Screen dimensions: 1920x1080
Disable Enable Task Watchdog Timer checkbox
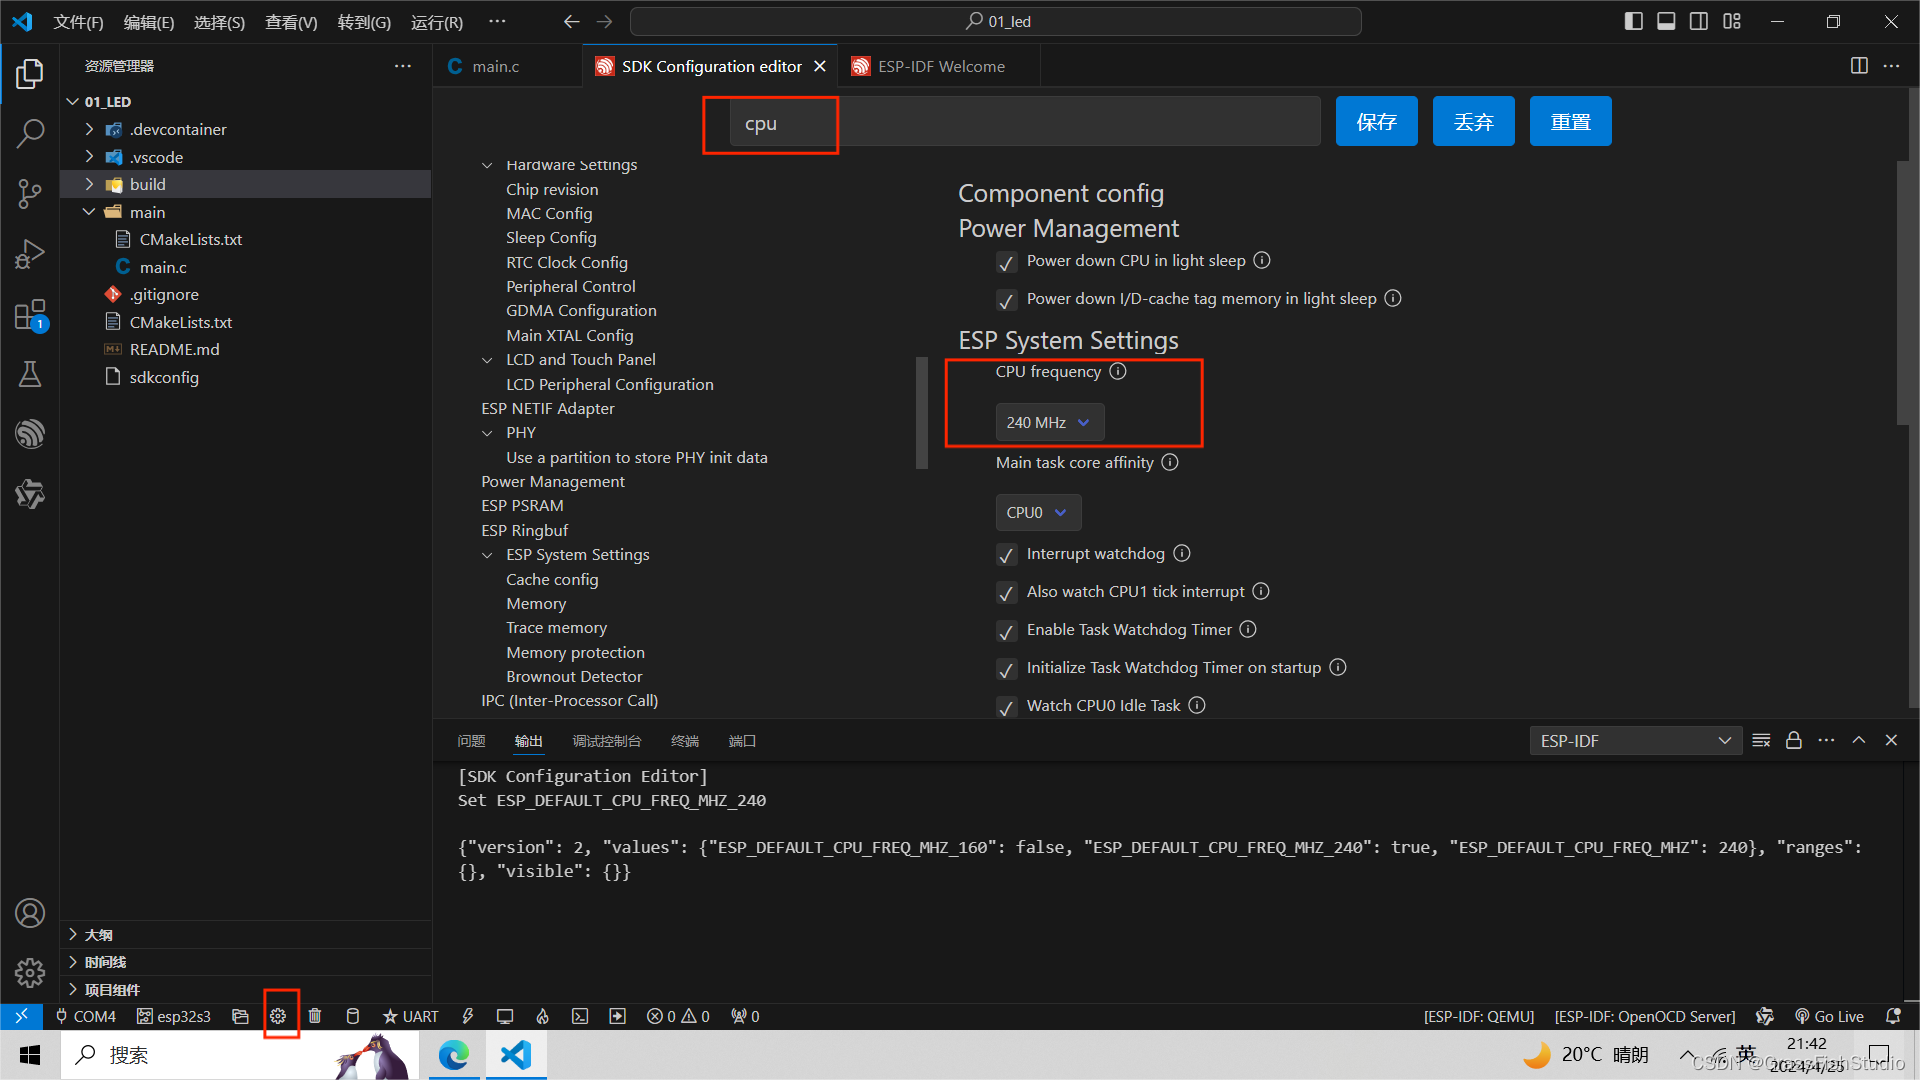point(1006,631)
